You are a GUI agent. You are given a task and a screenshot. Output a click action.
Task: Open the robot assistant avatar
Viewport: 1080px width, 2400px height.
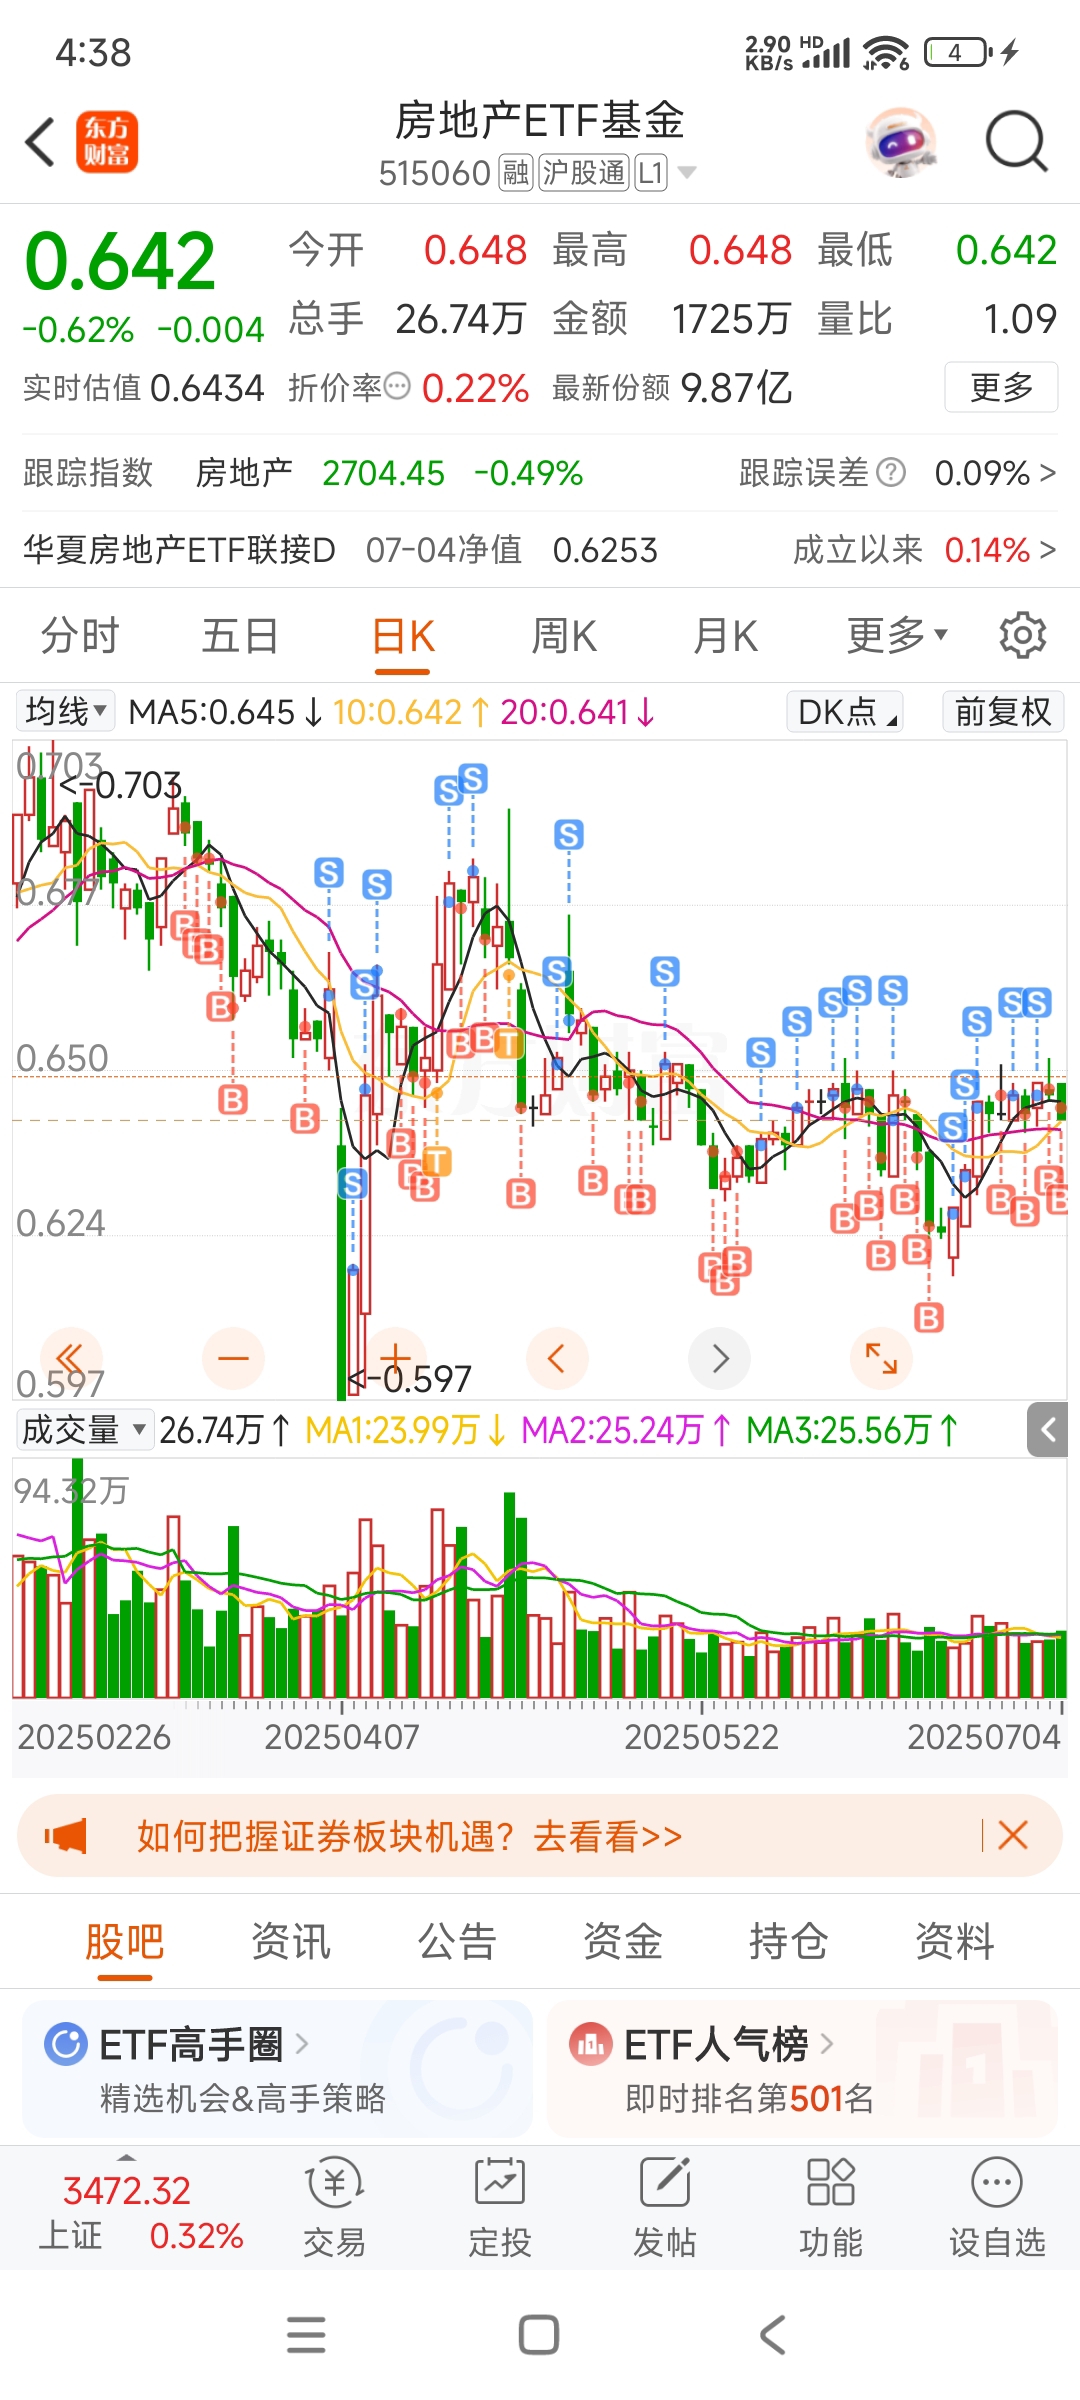901,142
